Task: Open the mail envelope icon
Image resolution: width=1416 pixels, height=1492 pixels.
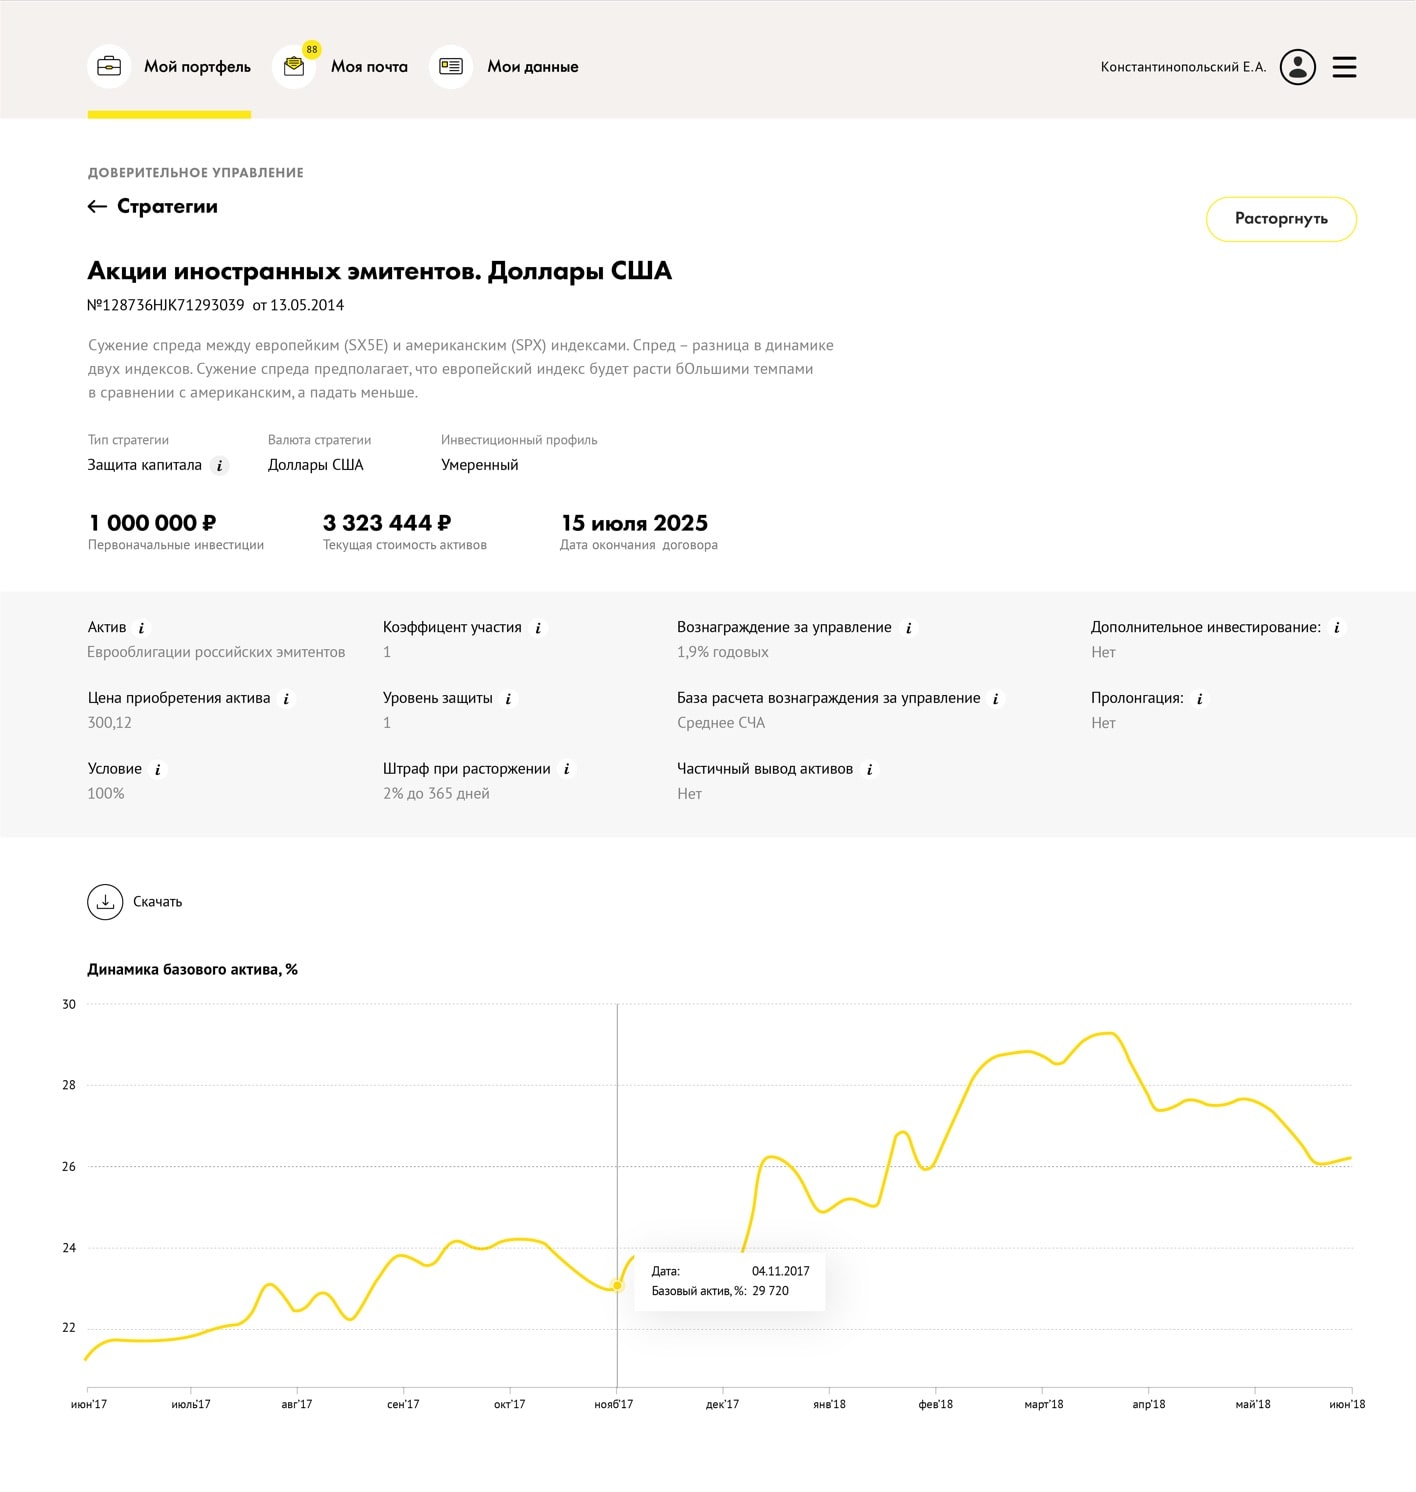Action: click(294, 67)
